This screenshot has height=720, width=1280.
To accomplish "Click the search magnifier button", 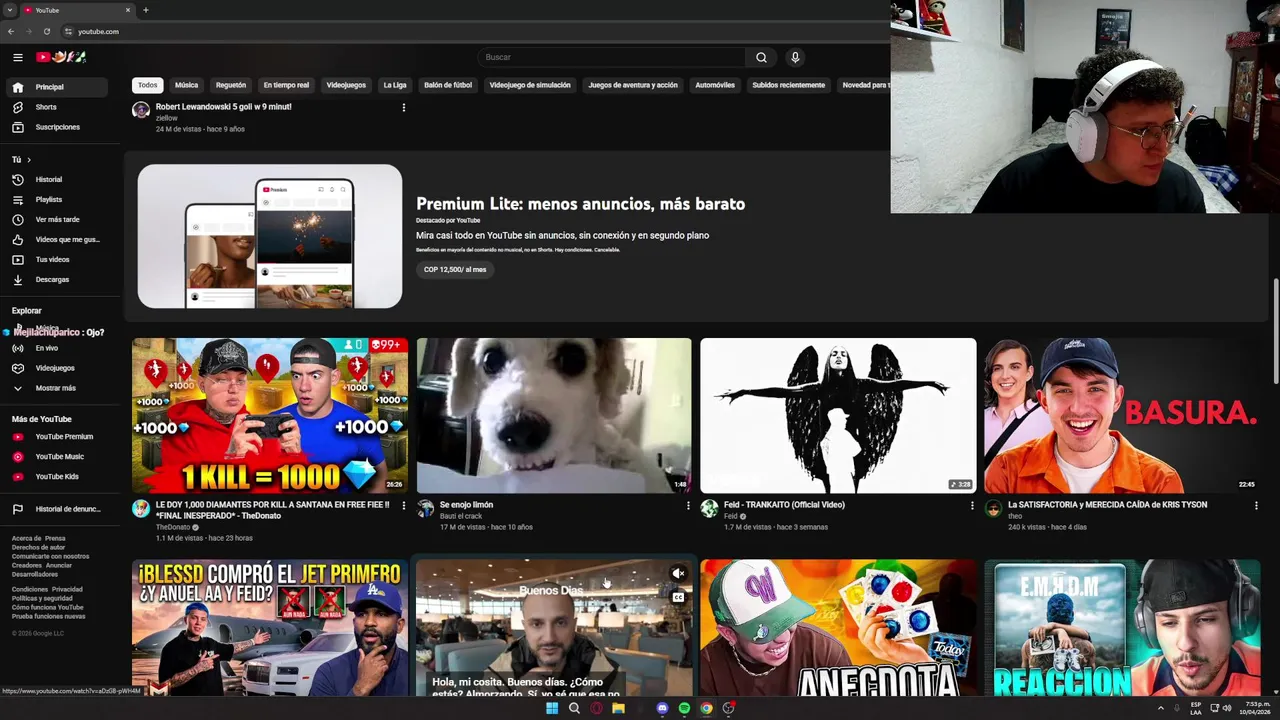I will click(x=761, y=57).
